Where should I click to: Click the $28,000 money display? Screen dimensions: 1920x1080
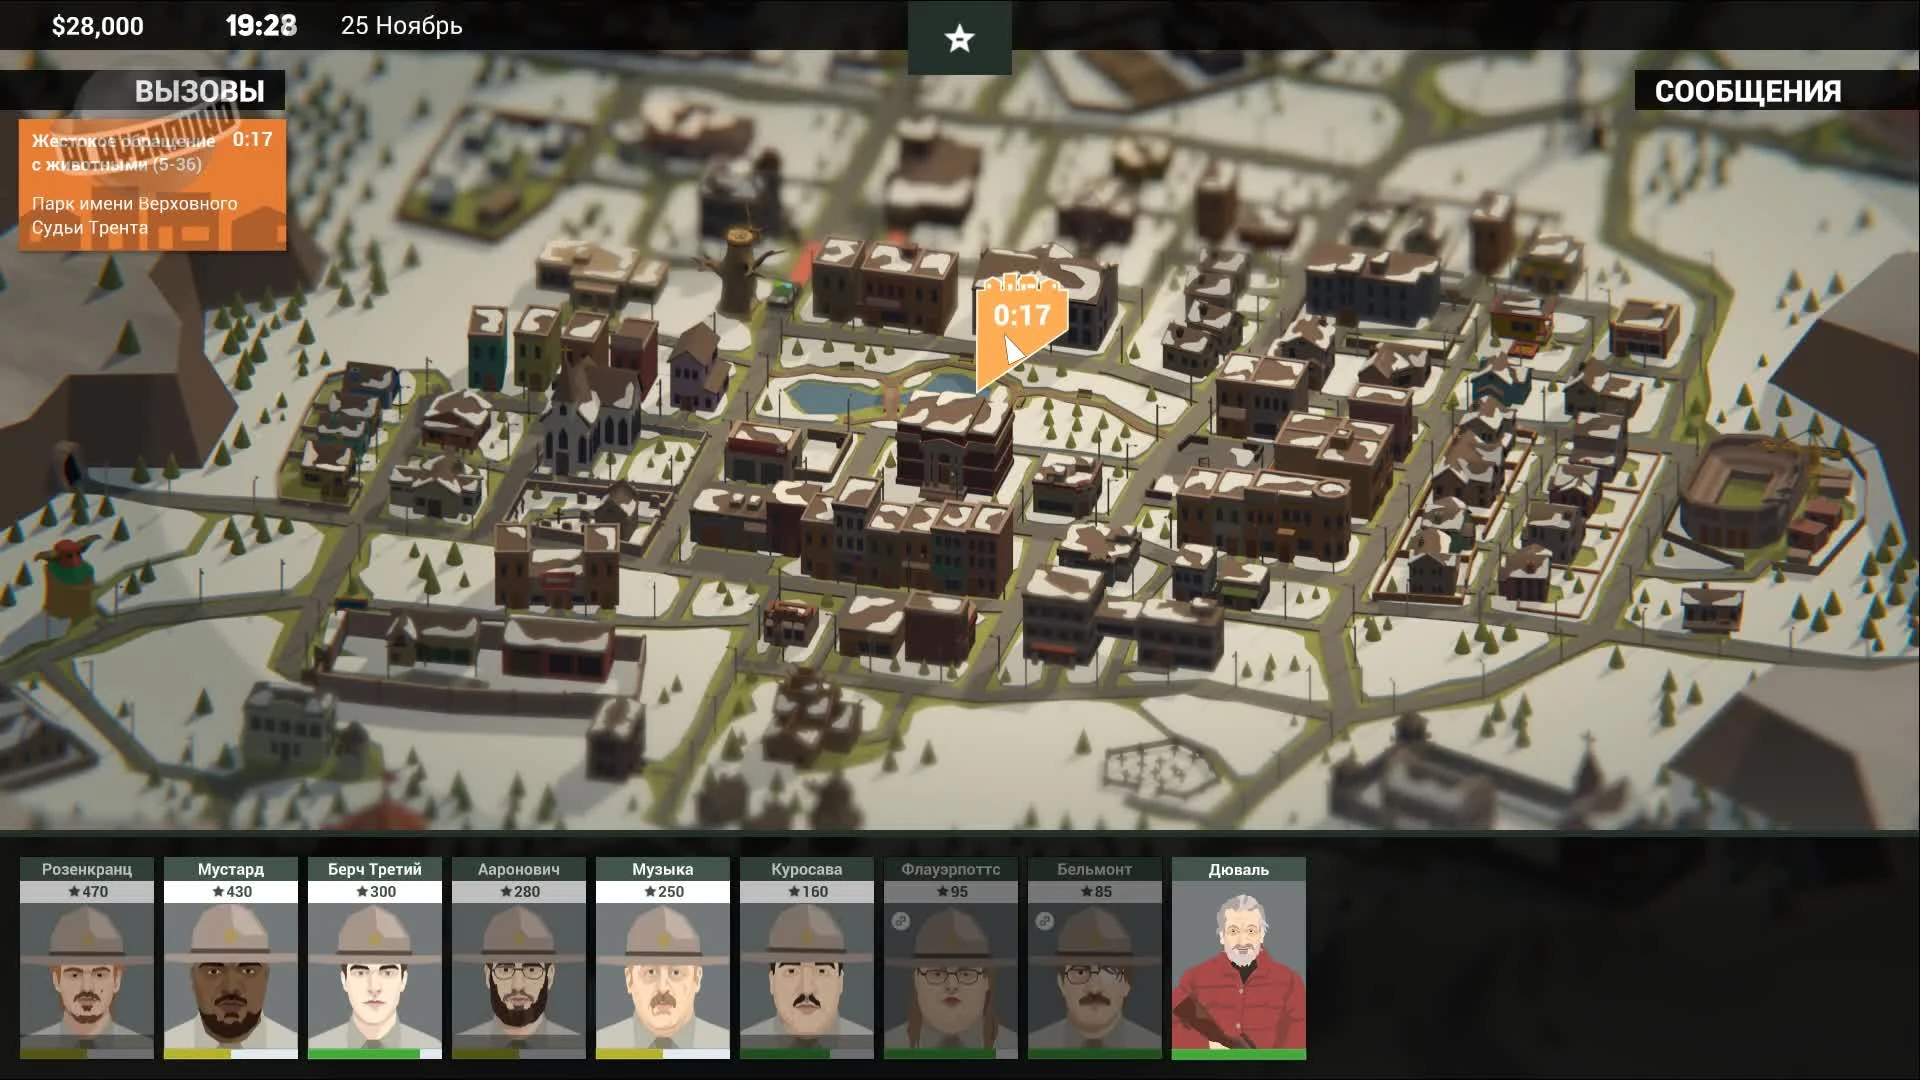(x=97, y=26)
